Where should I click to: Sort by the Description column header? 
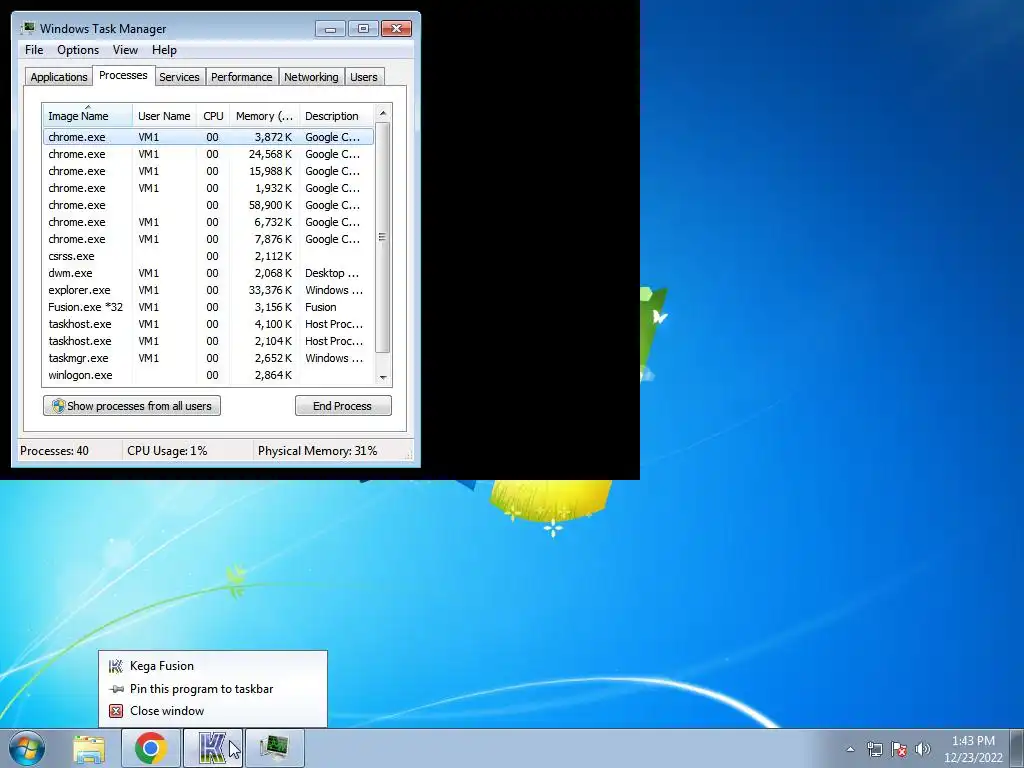click(x=336, y=116)
